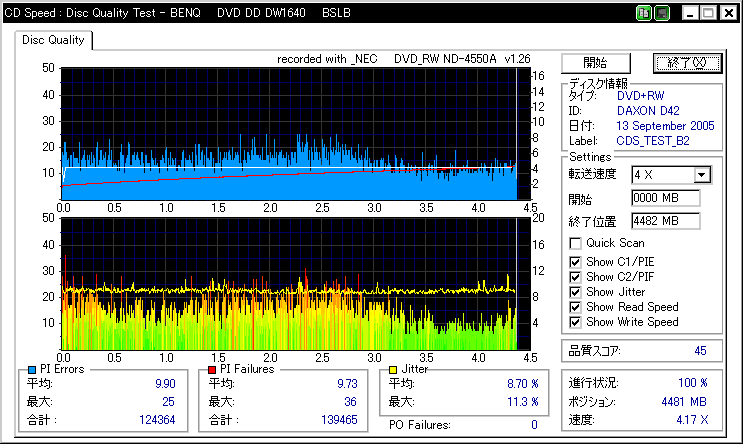Close the CD Speed window
This screenshot has width=743, height=444.
tap(728, 13)
